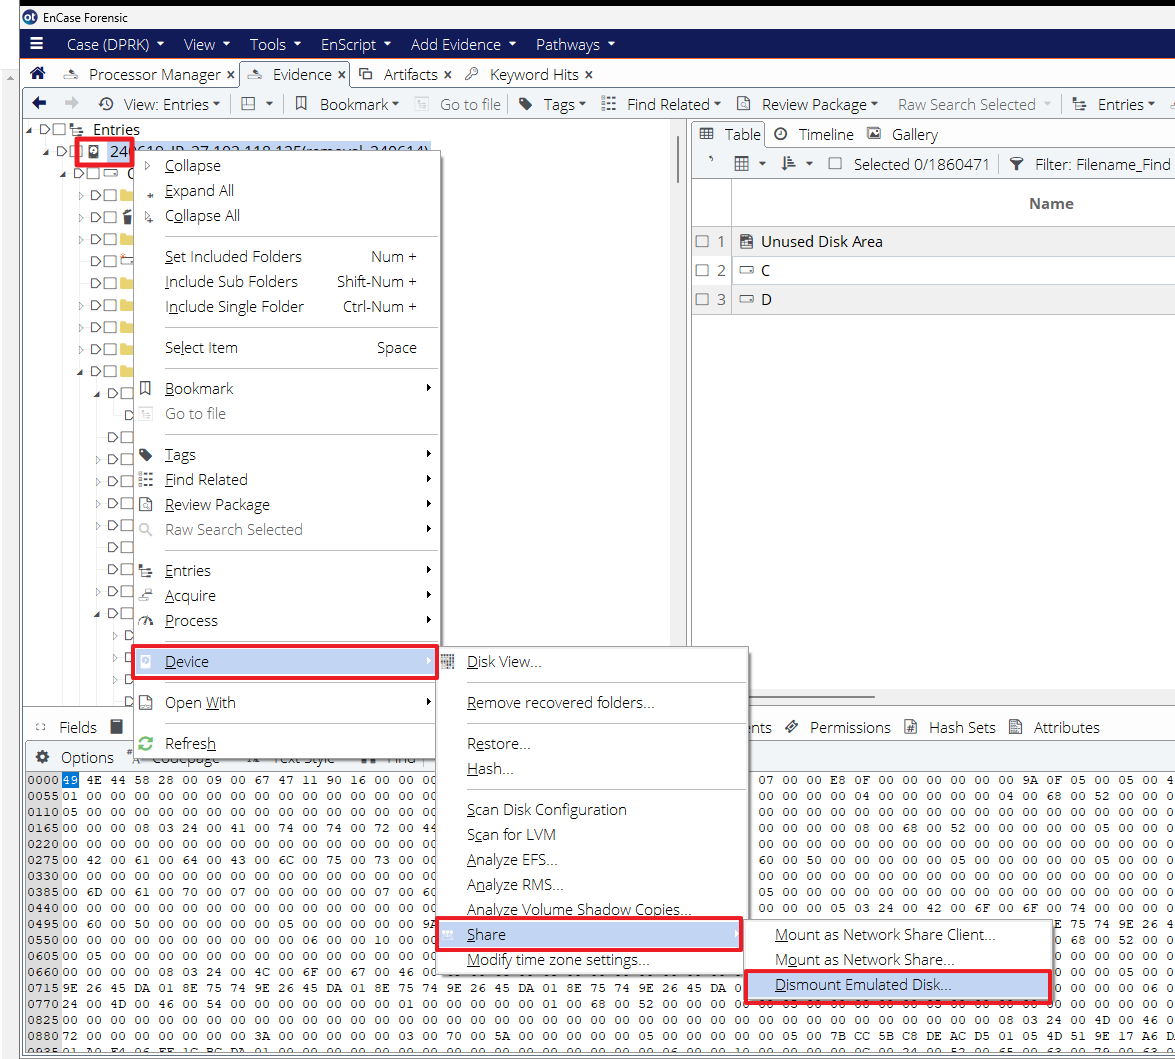Open the Case (DPRK) dropdown menu
The height and width of the screenshot is (1059, 1175).
tap(115, 44)
